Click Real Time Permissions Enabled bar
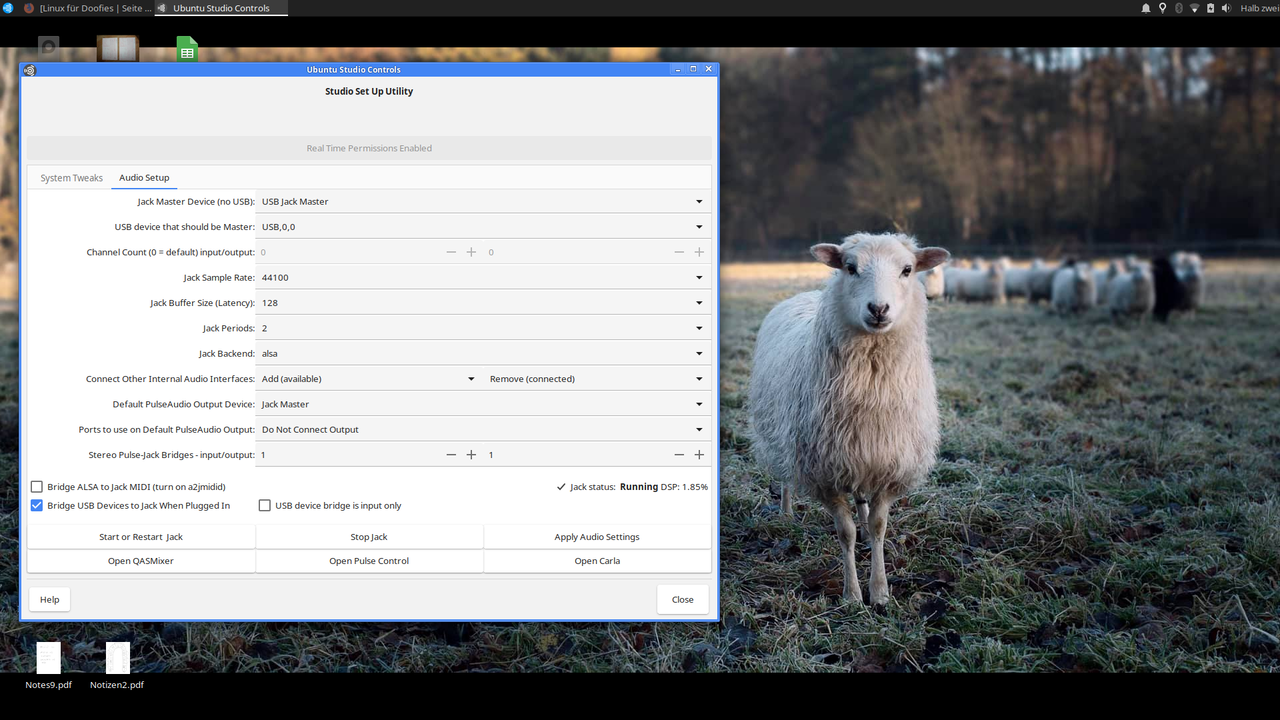Viewport: 1280px width, 720px height. (369, 148)
